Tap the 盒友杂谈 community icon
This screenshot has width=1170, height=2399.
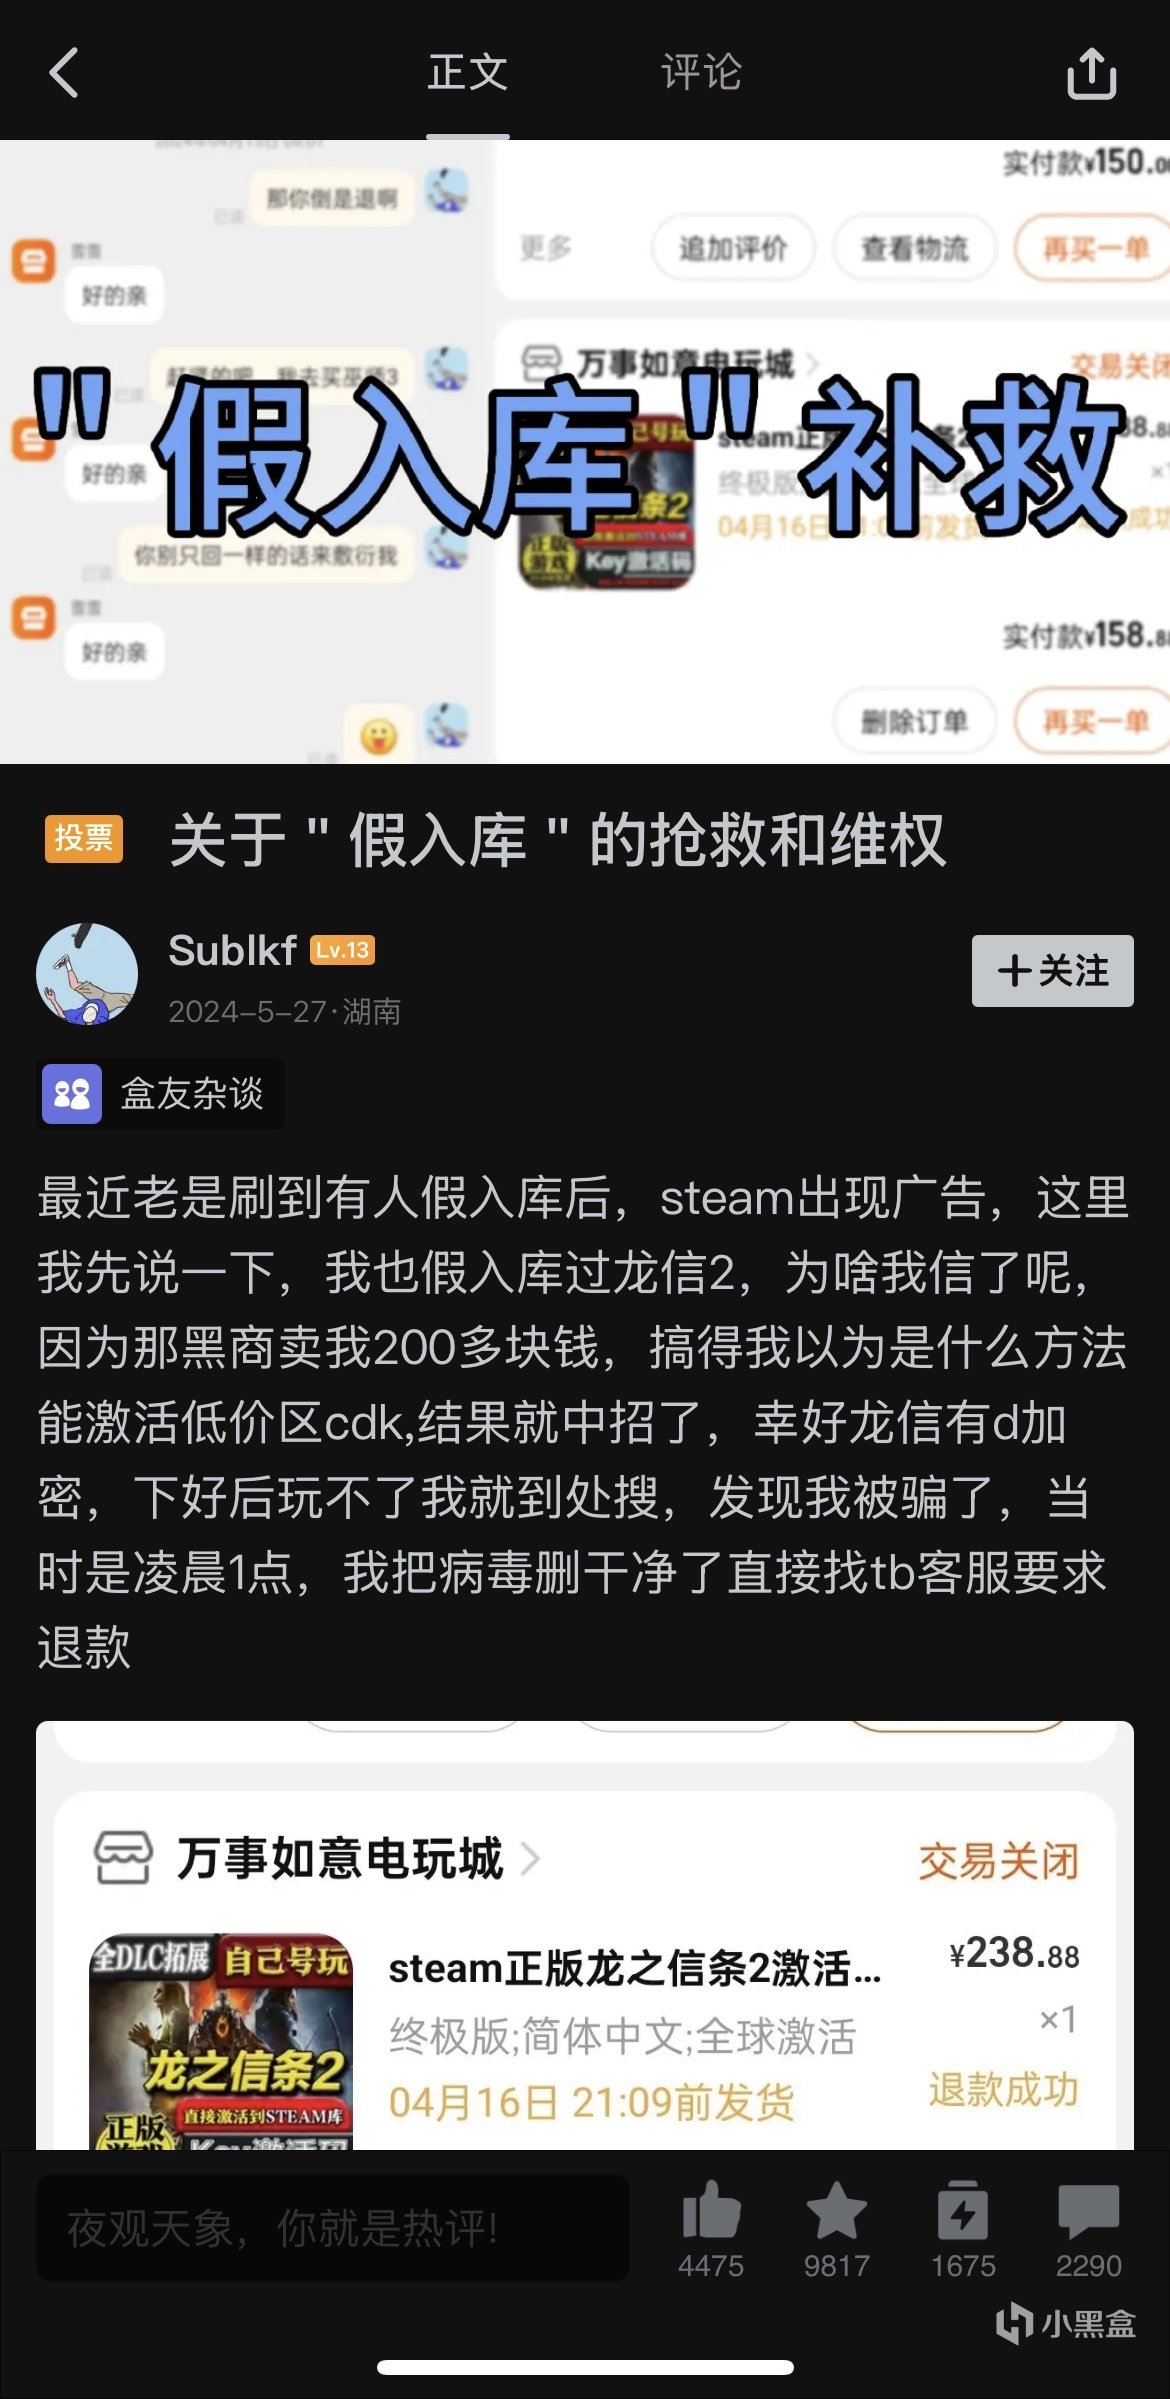coord(72,1094)
